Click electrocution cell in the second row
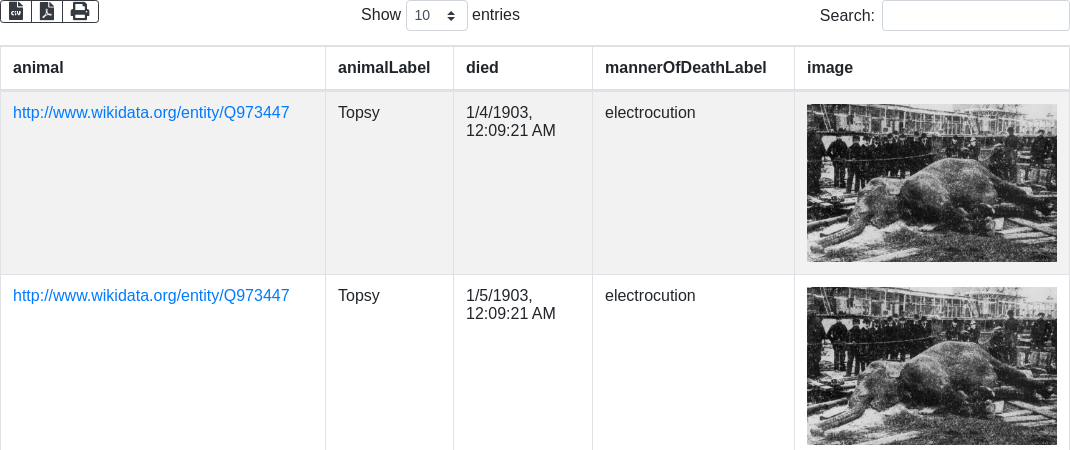This screenshot has height=450, width=1070. tap(650, 296)
